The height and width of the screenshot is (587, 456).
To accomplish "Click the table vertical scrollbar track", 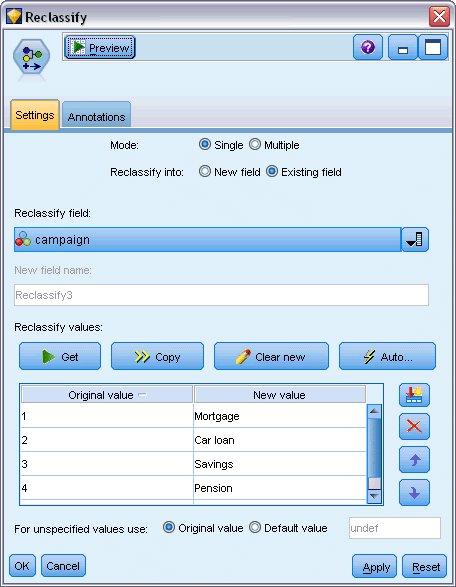I will tap(374, 453).
